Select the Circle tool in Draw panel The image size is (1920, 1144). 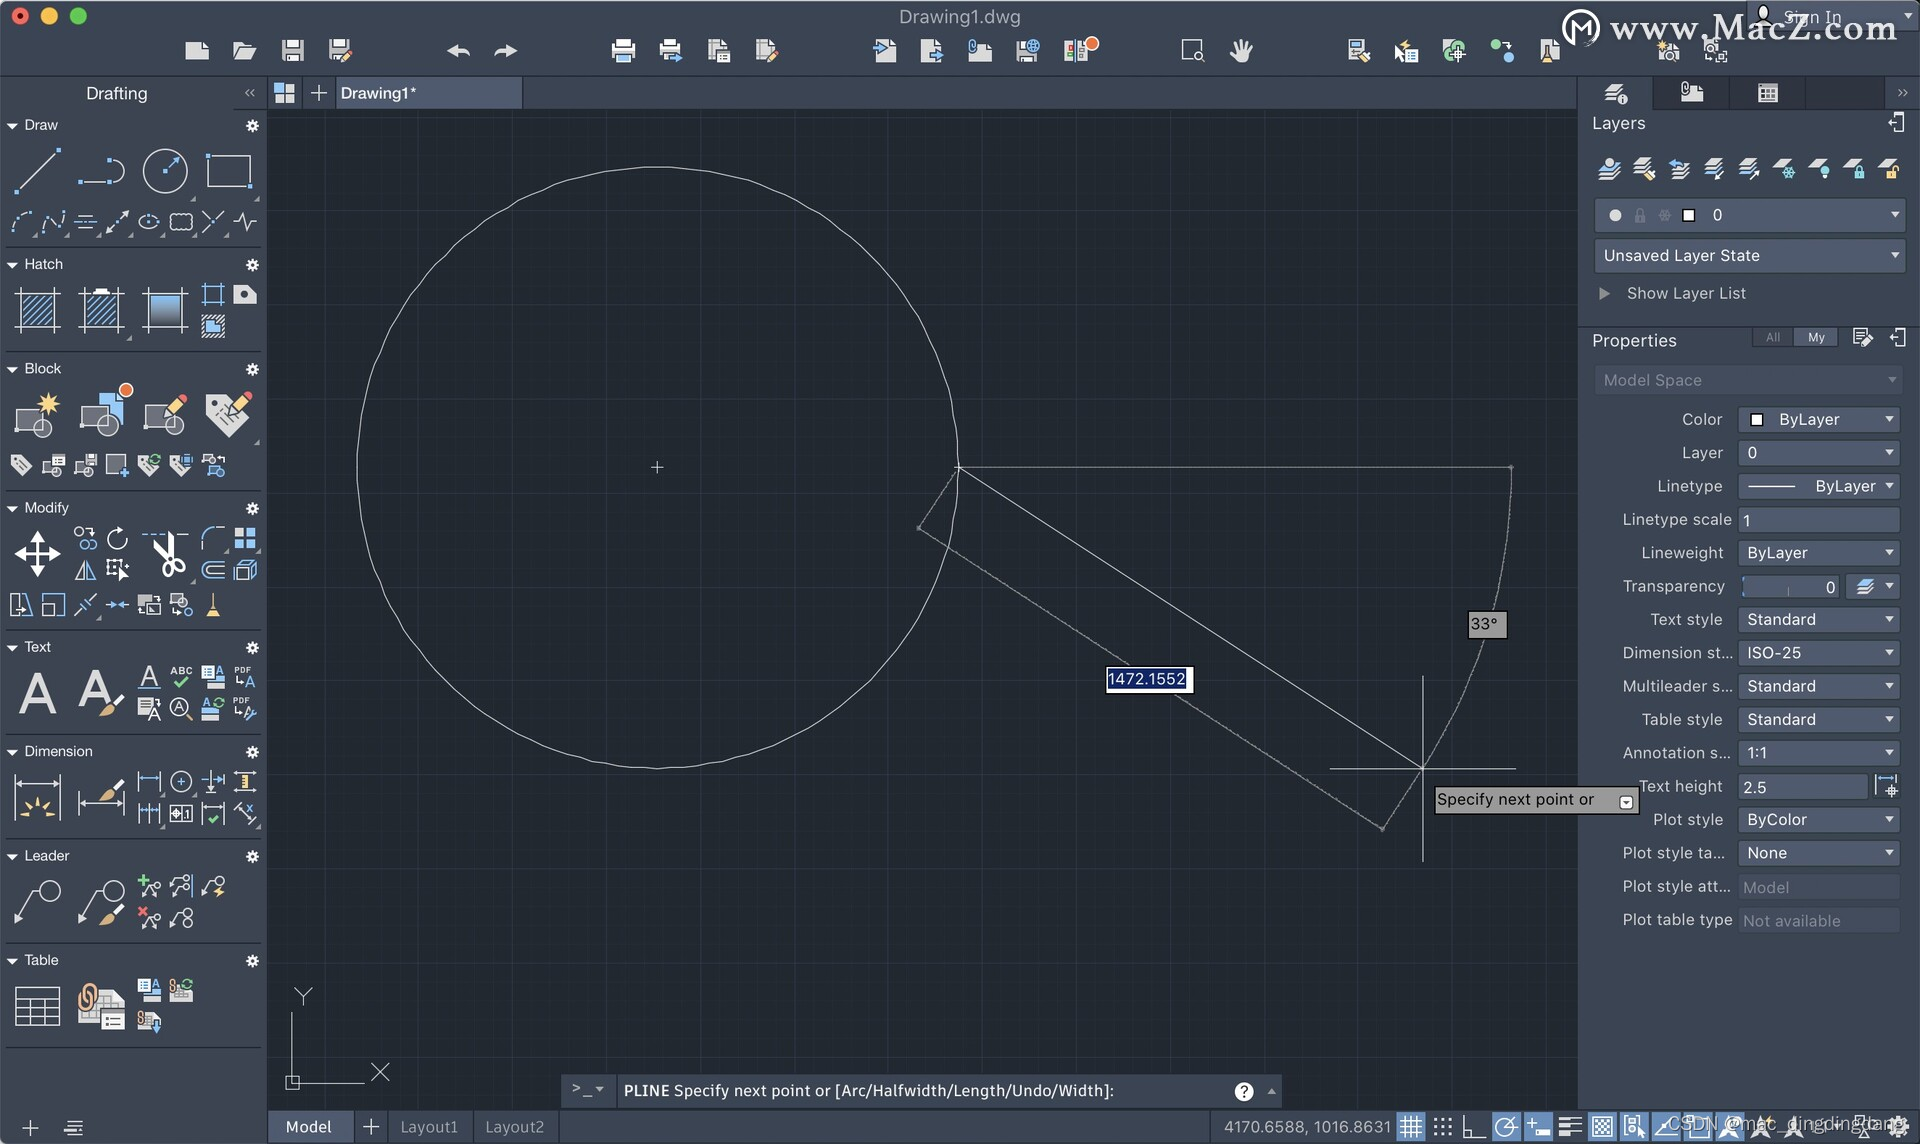tap(165, 171)
